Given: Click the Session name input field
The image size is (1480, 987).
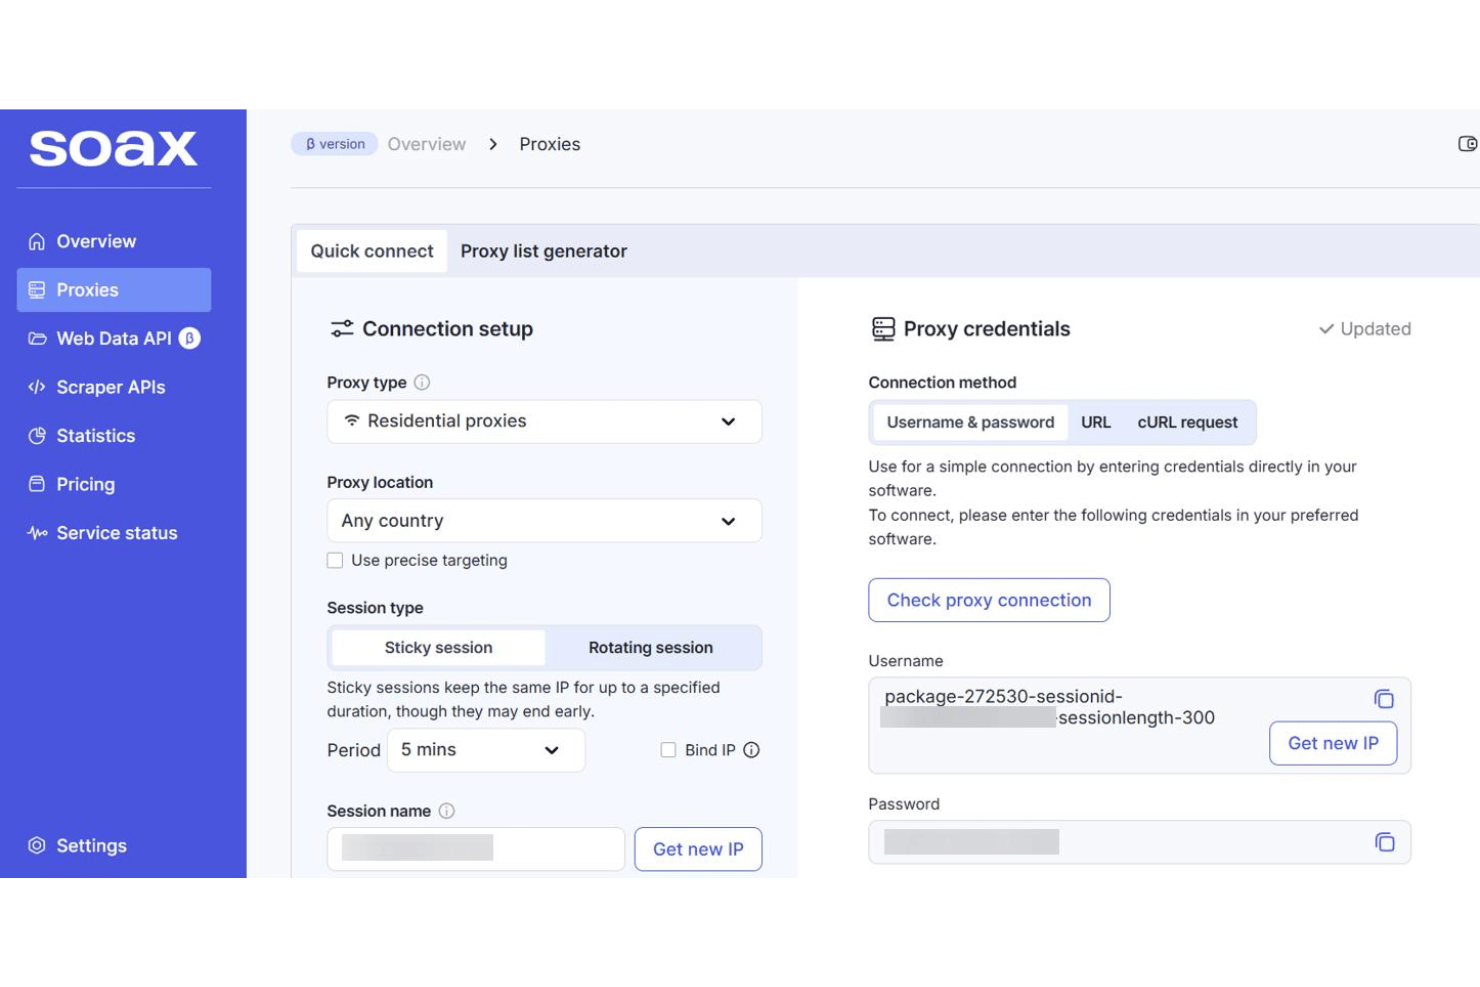Looking at the screenshot, I should (x=476, y=848).
